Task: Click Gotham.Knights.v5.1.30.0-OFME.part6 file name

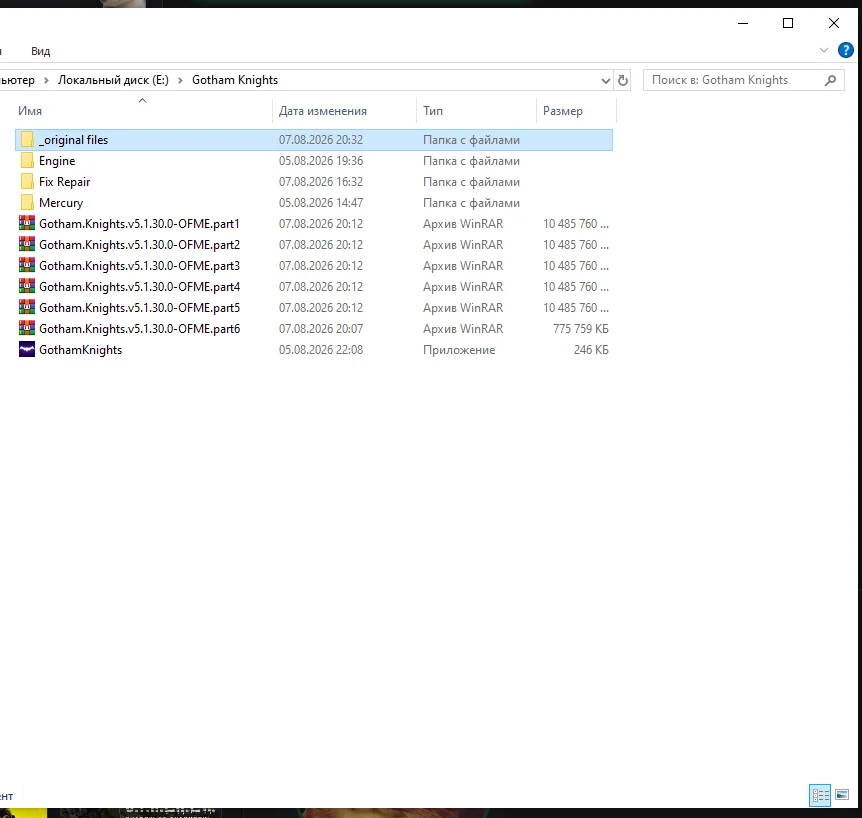Action: point(140,329)
